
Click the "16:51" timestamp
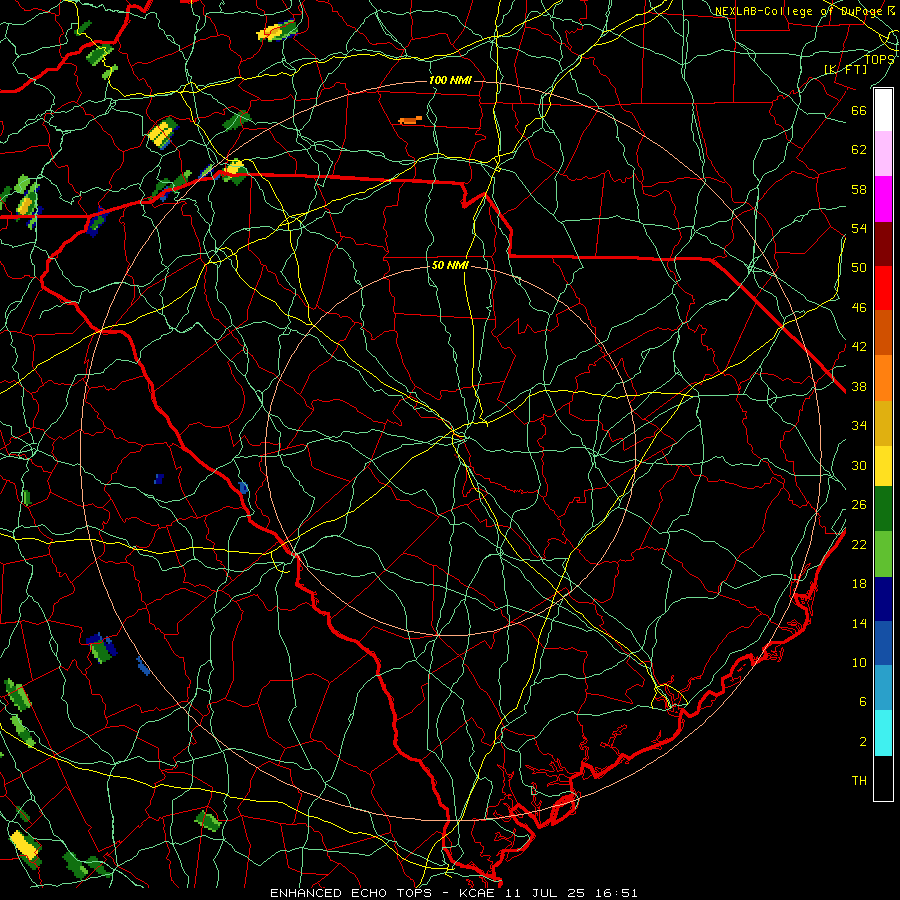coord(615,893)
